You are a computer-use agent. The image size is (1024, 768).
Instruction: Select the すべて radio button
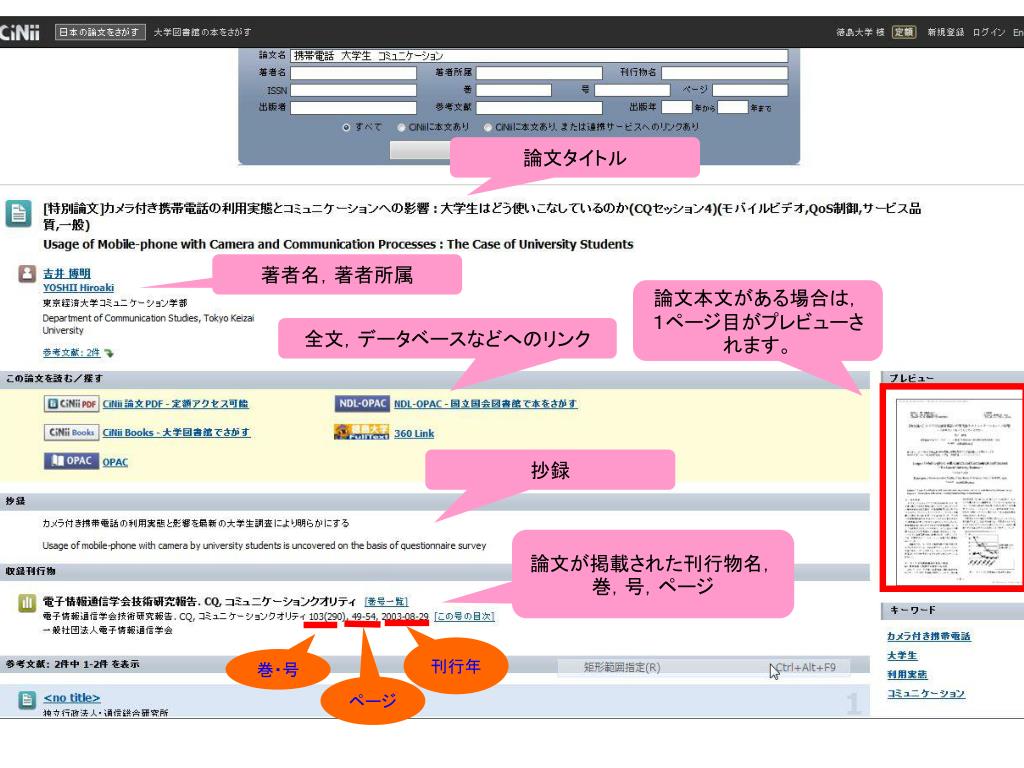[x=346, y=127]
